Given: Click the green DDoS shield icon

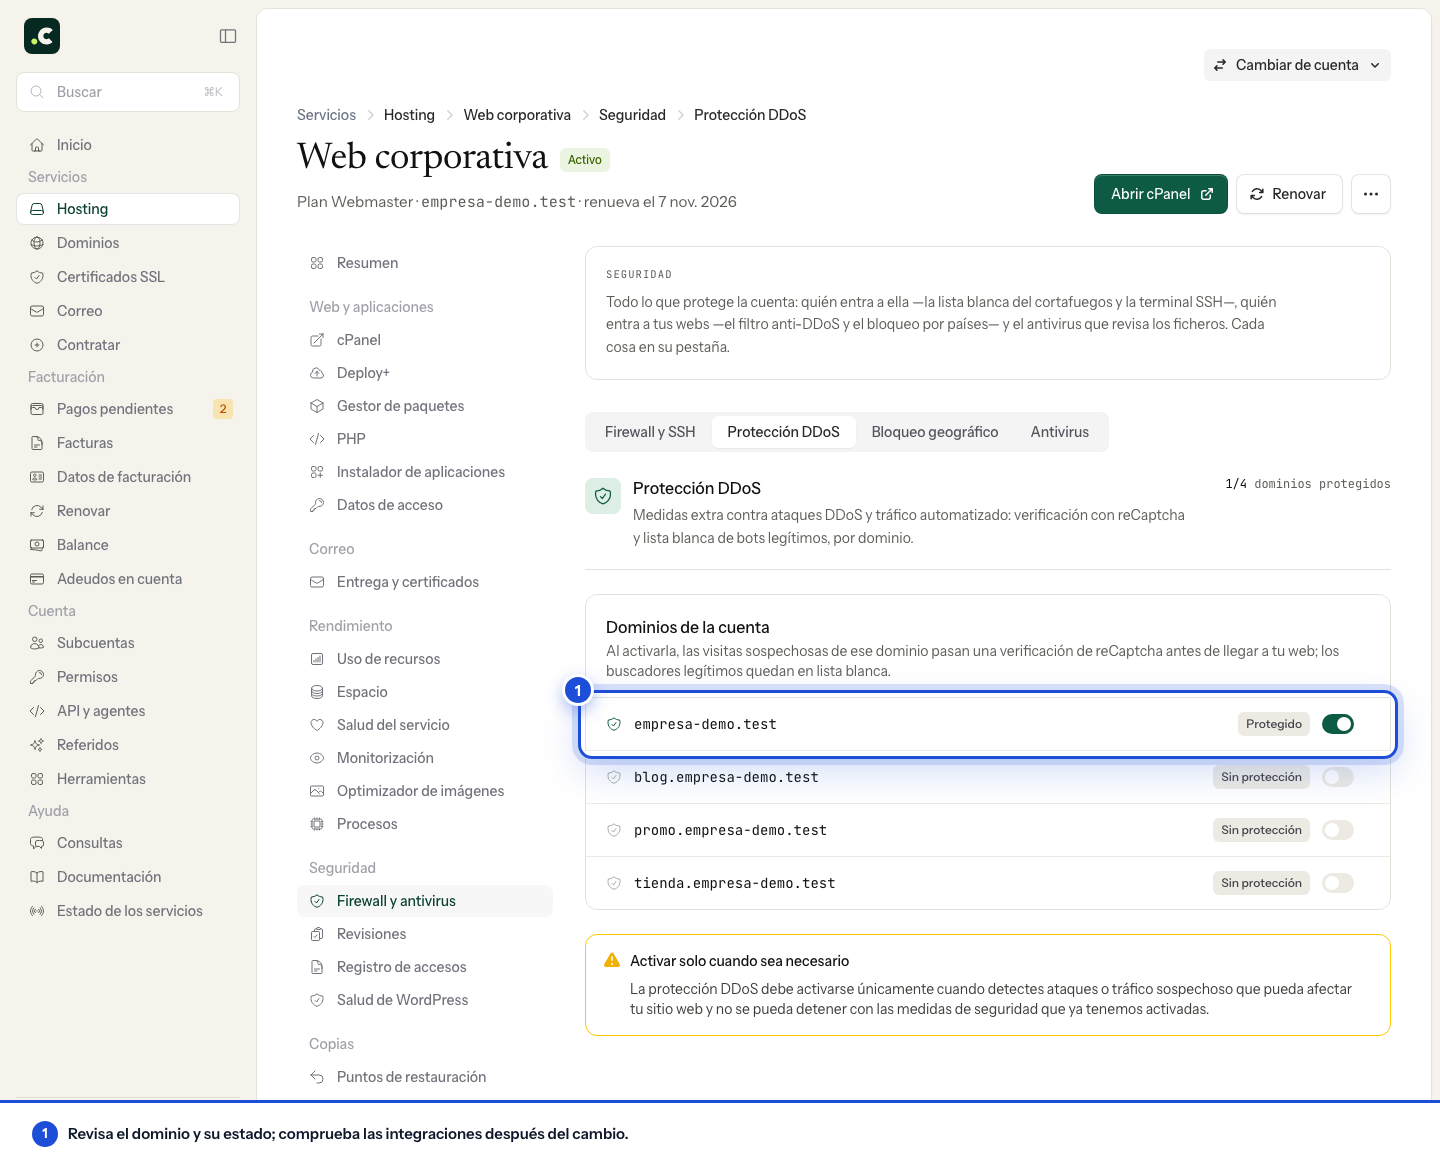Looking at the screenshot, I should [603, 496].
